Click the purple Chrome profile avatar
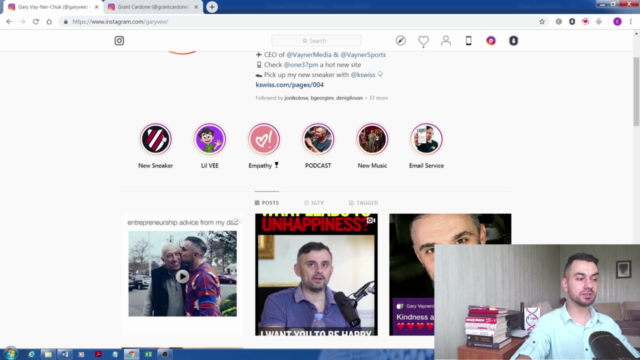 [618, 22]
